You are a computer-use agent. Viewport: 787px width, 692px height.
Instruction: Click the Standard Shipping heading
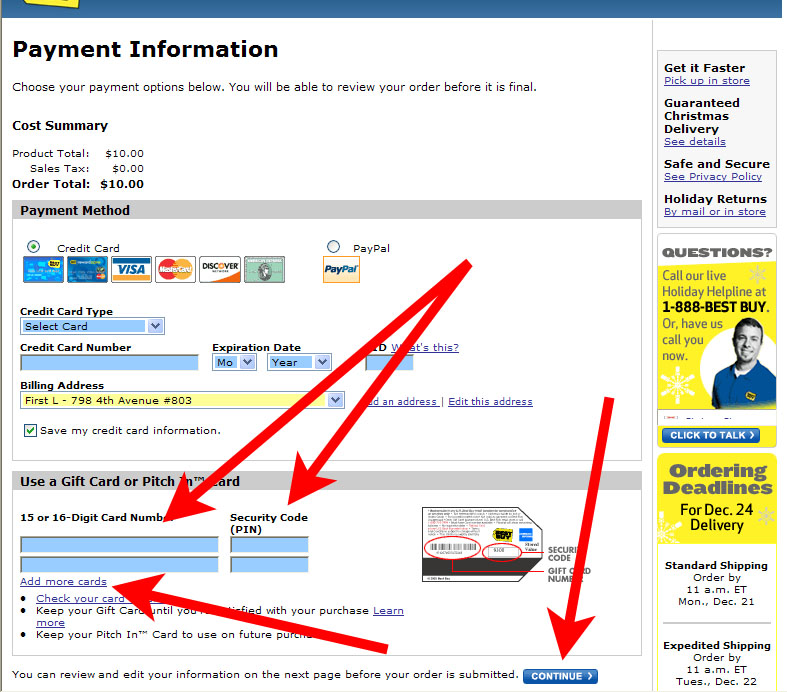[x=716, y=566]
